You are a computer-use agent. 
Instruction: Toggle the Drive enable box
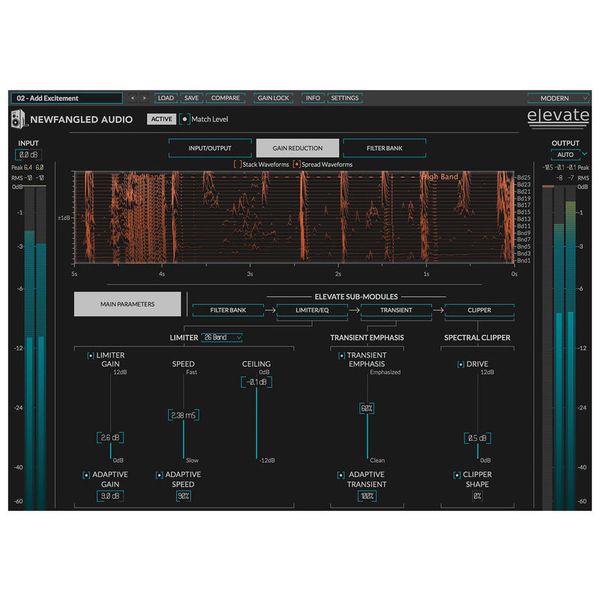[x=461, y=364]
